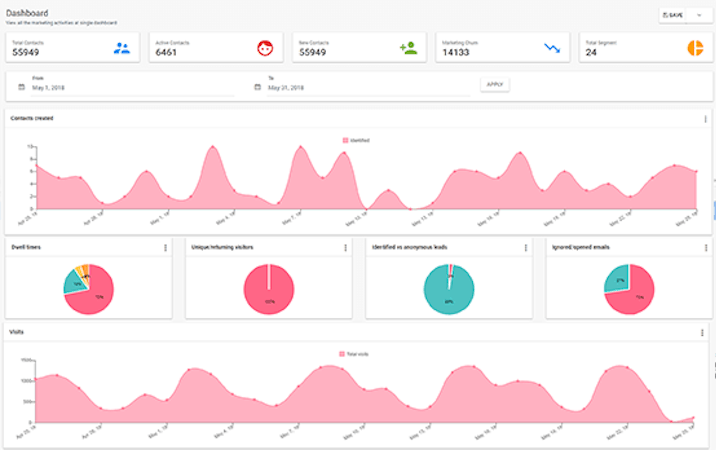
Task: Click the New Contacts add-person icon
Action: tap(408, 48)
